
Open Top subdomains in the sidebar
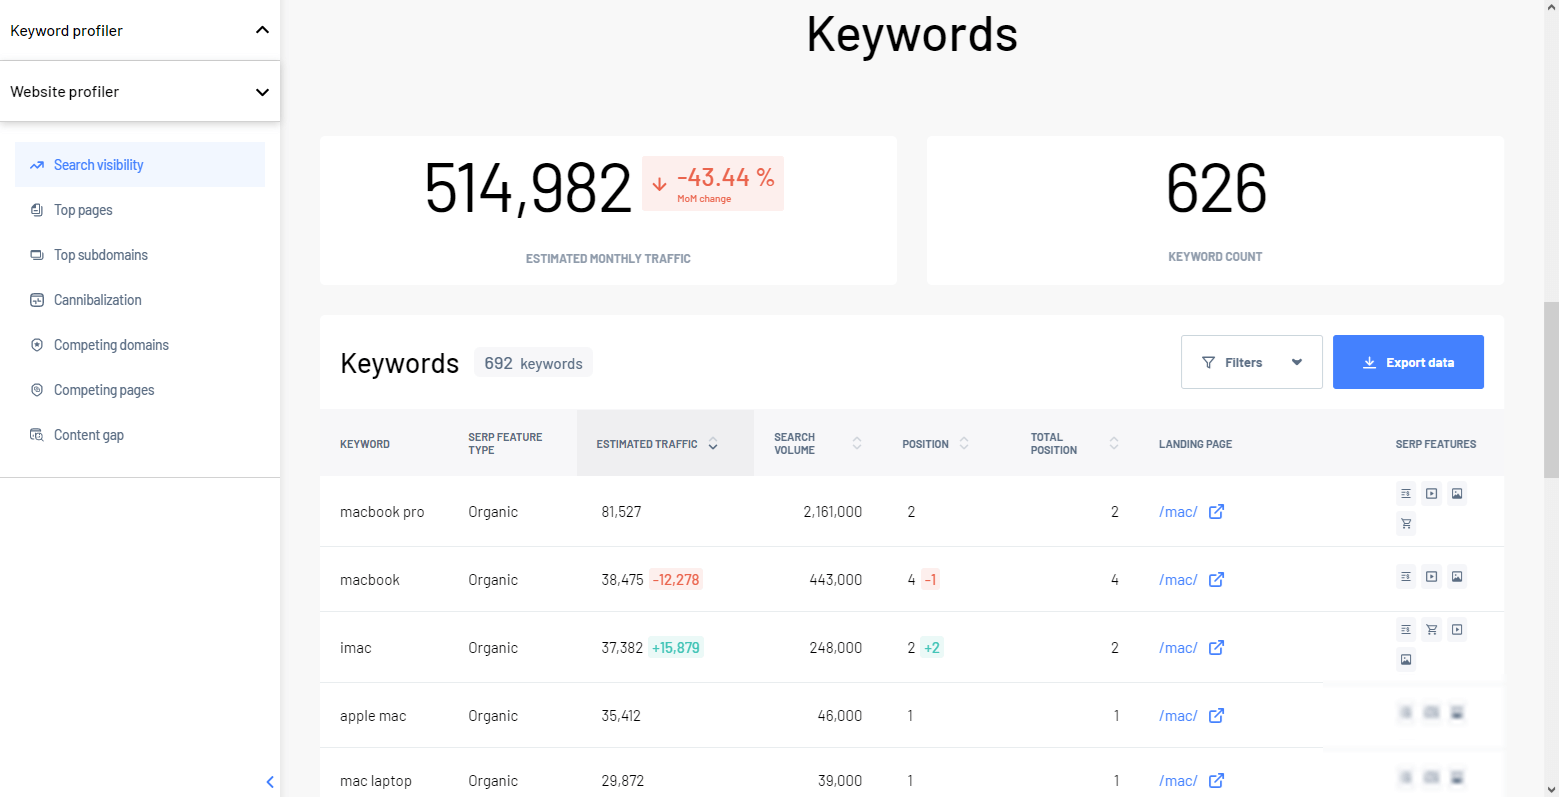pos(101,255)
